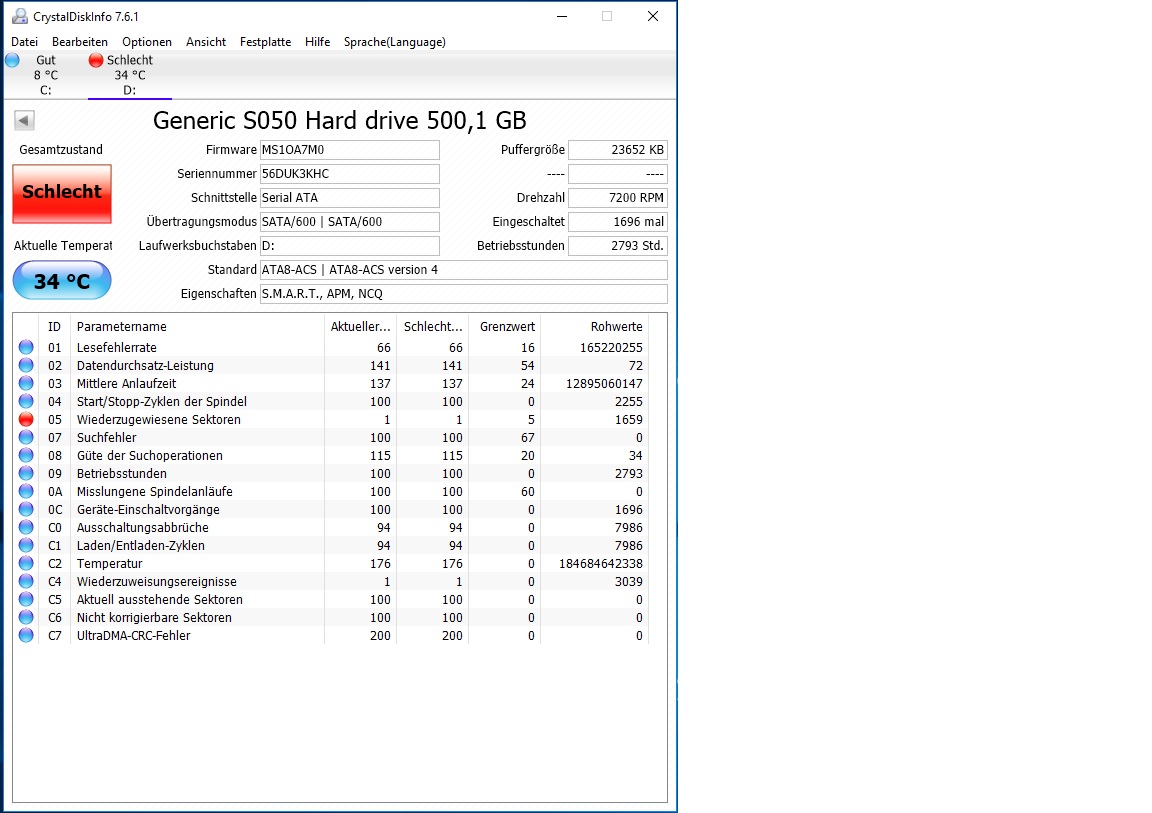Click status icon of Laden/Entladen-Zyklen row
The height and width of the screenshot is (813, 1152).
coord(26,545)
